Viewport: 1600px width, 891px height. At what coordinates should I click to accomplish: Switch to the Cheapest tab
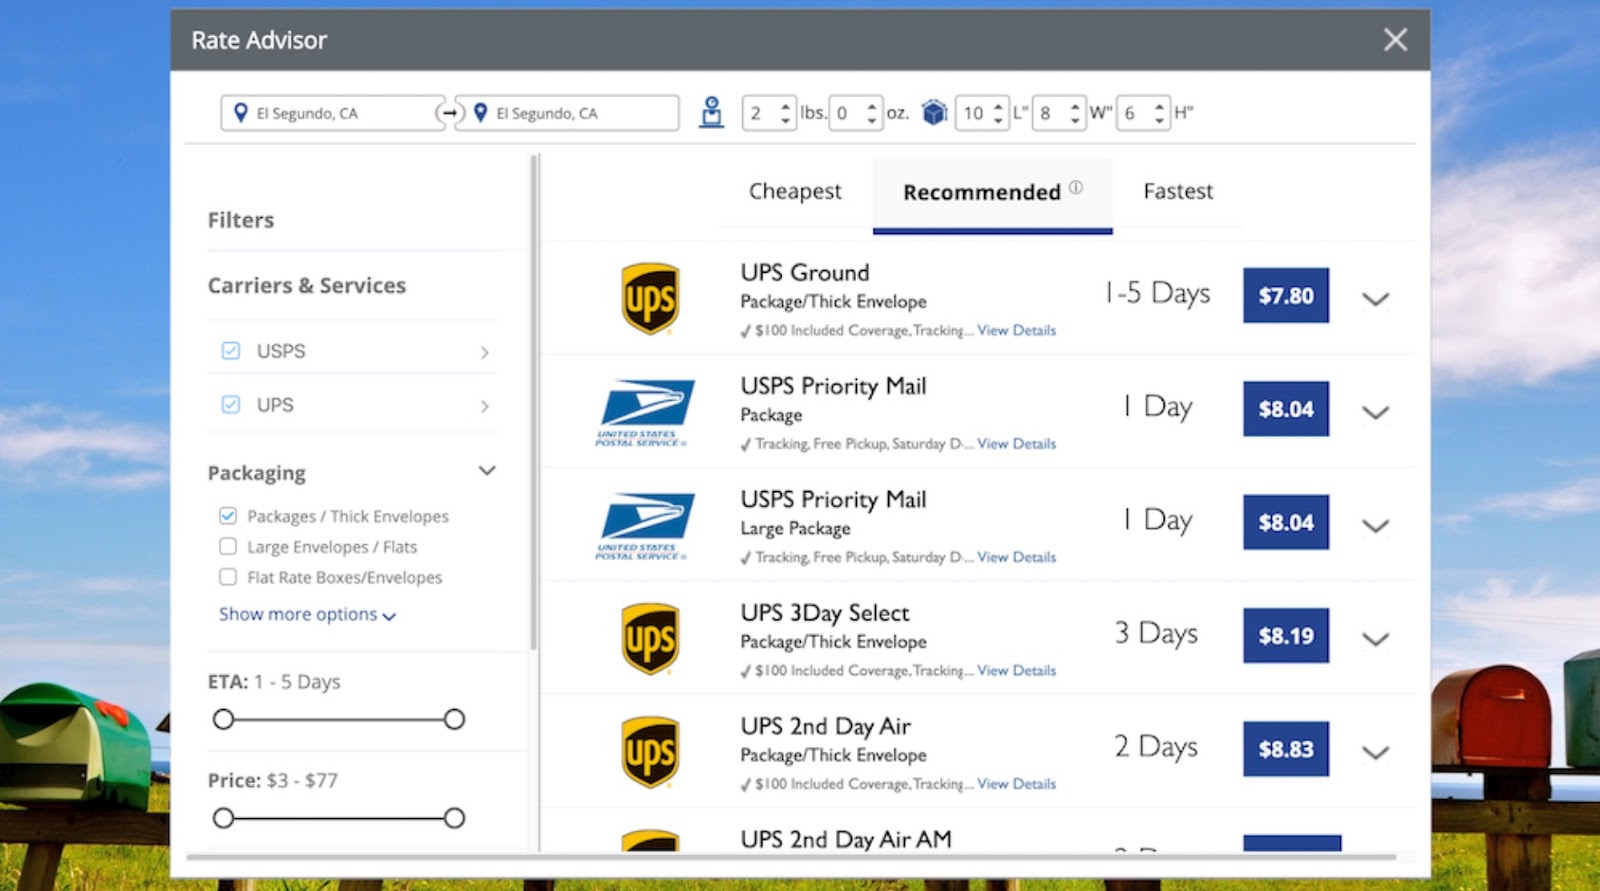[x=795, y=192]
